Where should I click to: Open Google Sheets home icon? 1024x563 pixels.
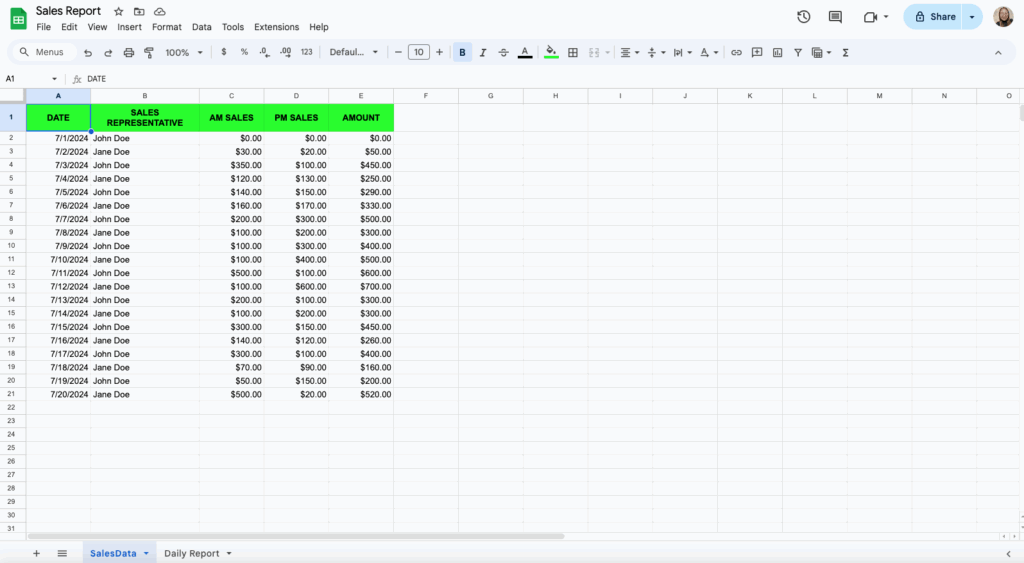(18, 19)
